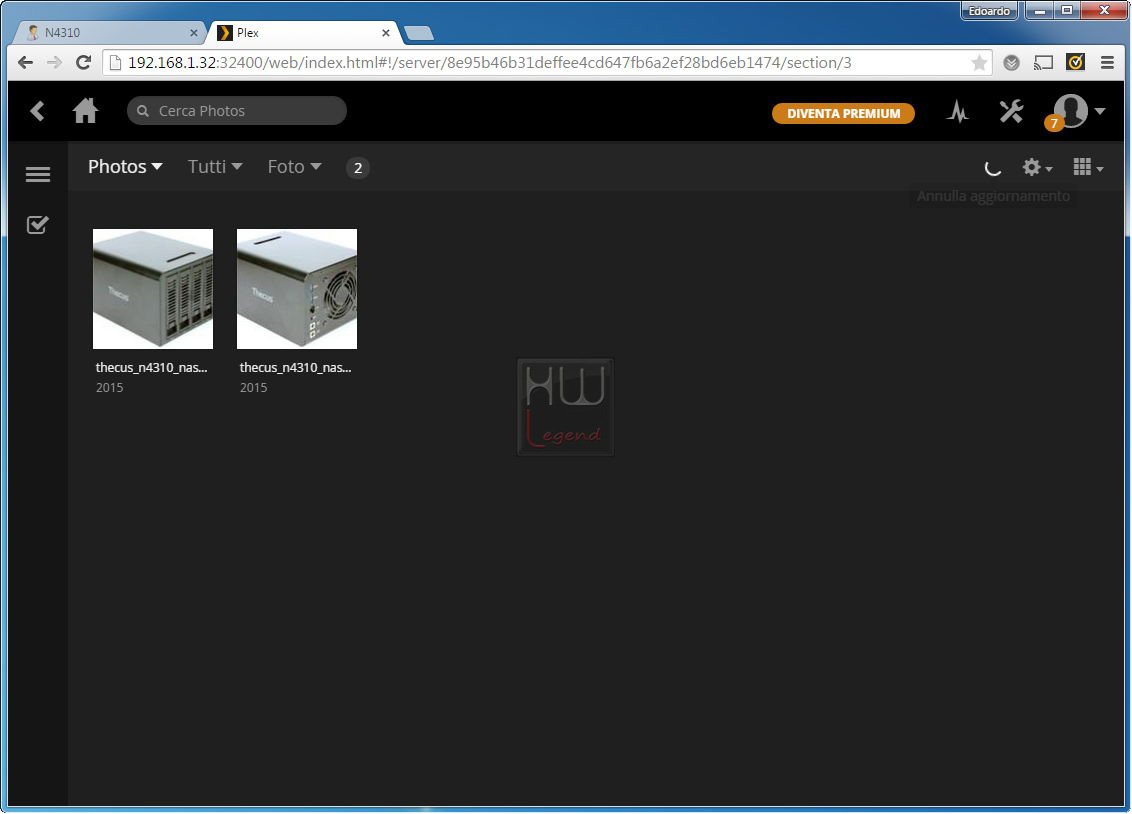Open the Tutti filter dropdown
Image resolution: width=1132 pixels, height=814 pixels.
coord(214,167)
